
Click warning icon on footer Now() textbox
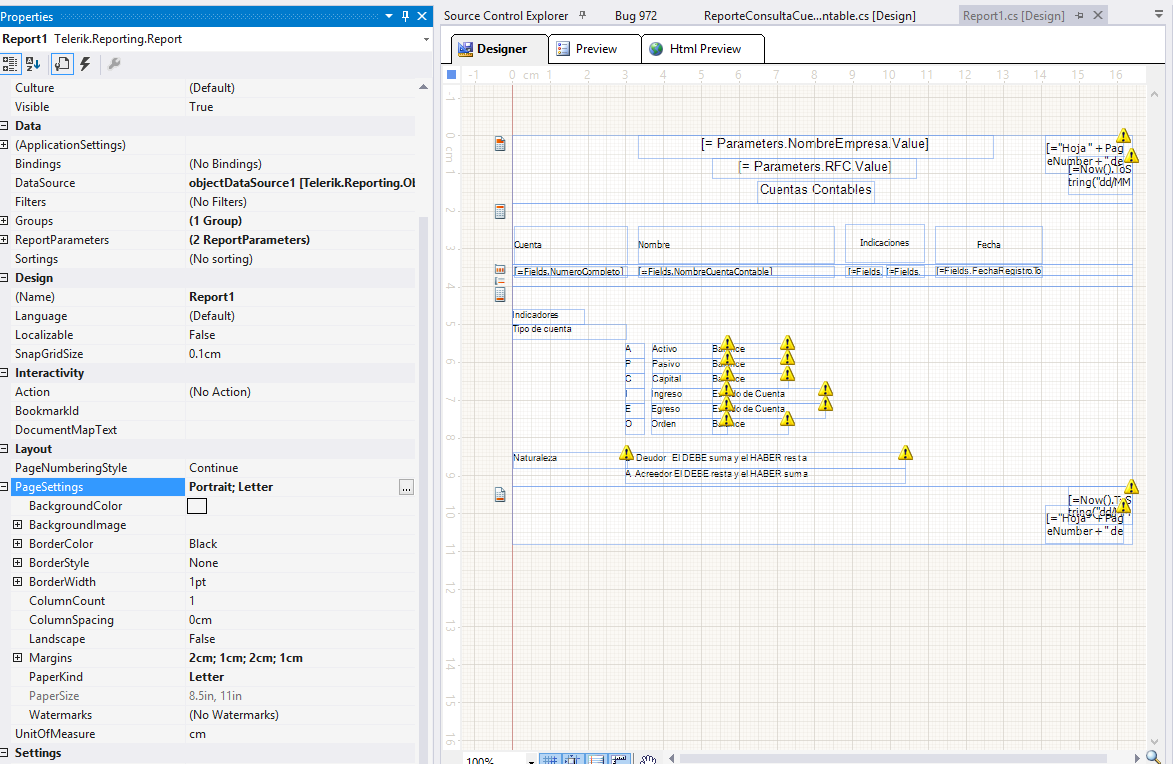(1131, 487)
